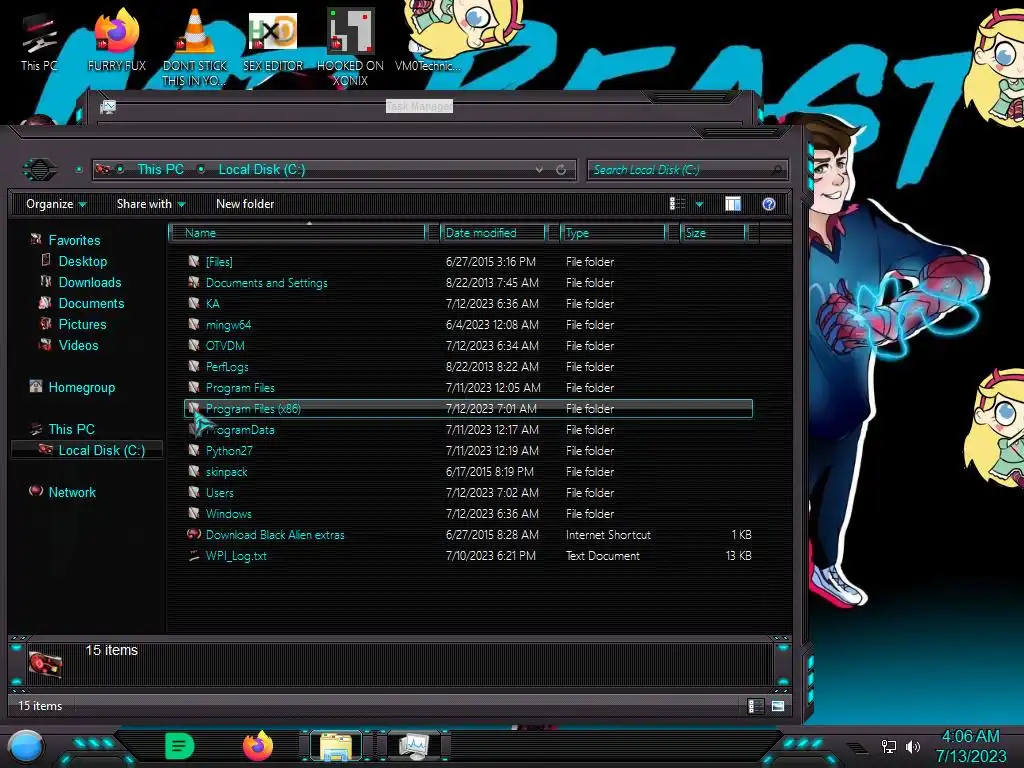Click New folder button
Screen dimensions: 1024x768
point(245,204)
